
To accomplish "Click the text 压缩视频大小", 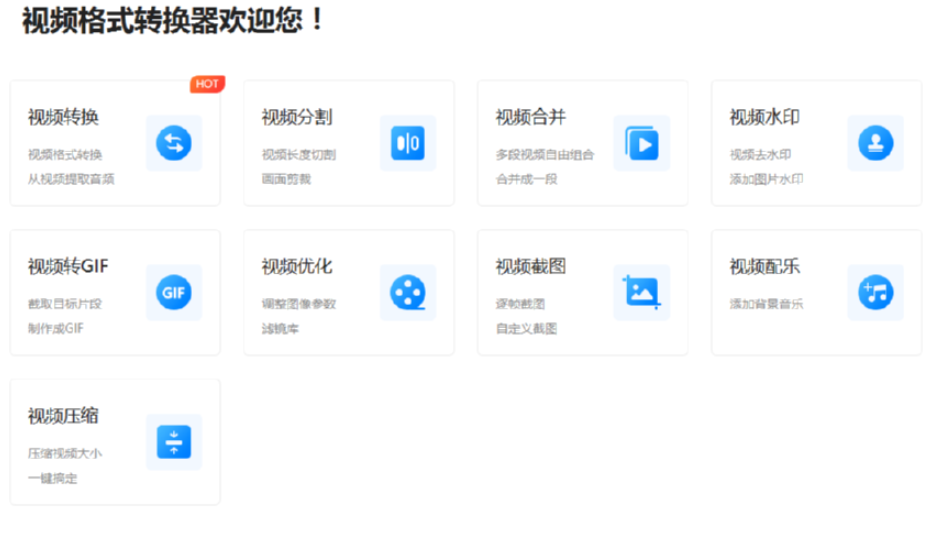I will 65,454.
